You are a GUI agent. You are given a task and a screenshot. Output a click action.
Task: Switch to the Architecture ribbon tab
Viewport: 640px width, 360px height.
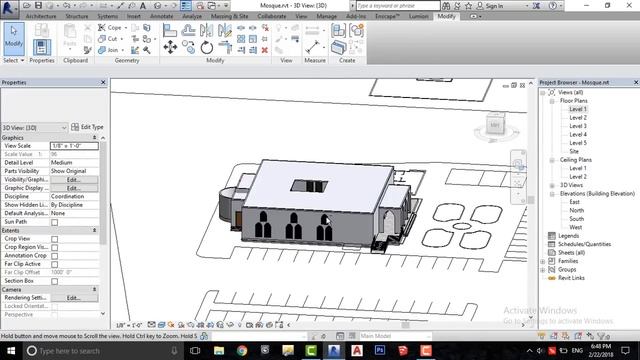coord(41,16)
